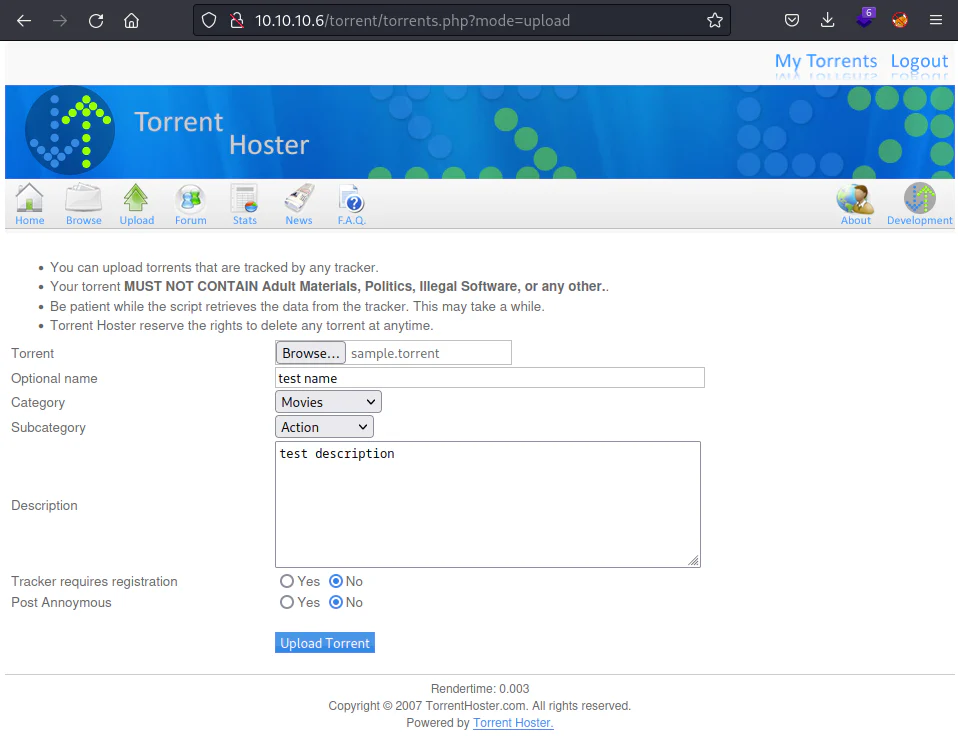This screenshot has width=958, height=736.
Task: Click the browser forward arrow
Action: coord(60,21)
